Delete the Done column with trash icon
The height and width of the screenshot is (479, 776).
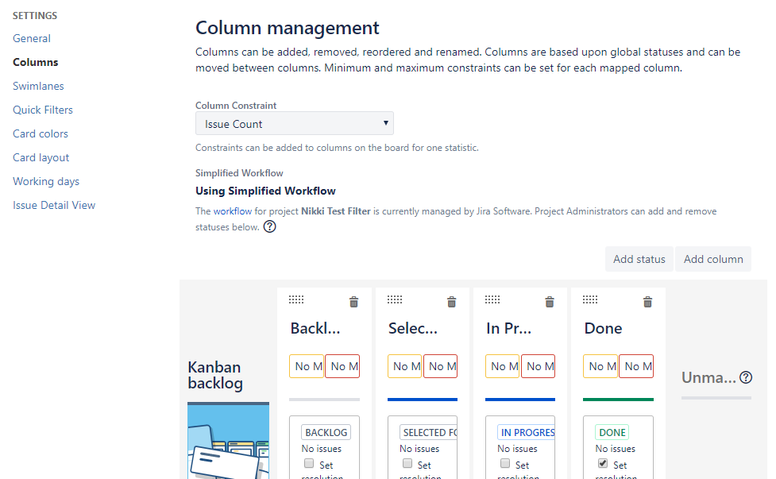click(x=647, y=302)
